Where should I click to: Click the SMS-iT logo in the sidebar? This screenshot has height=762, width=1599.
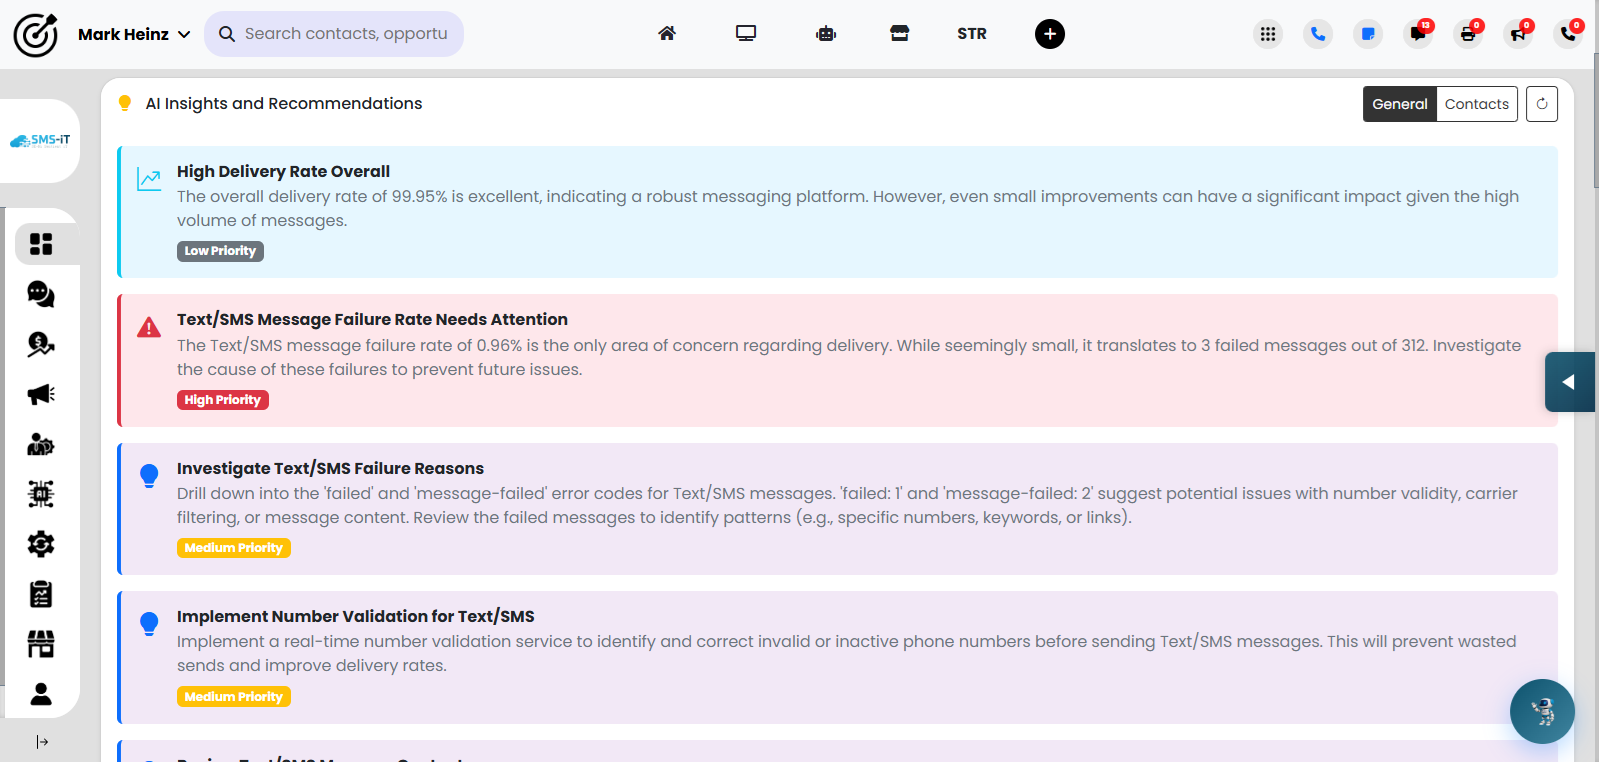click(x=40, y=141)
